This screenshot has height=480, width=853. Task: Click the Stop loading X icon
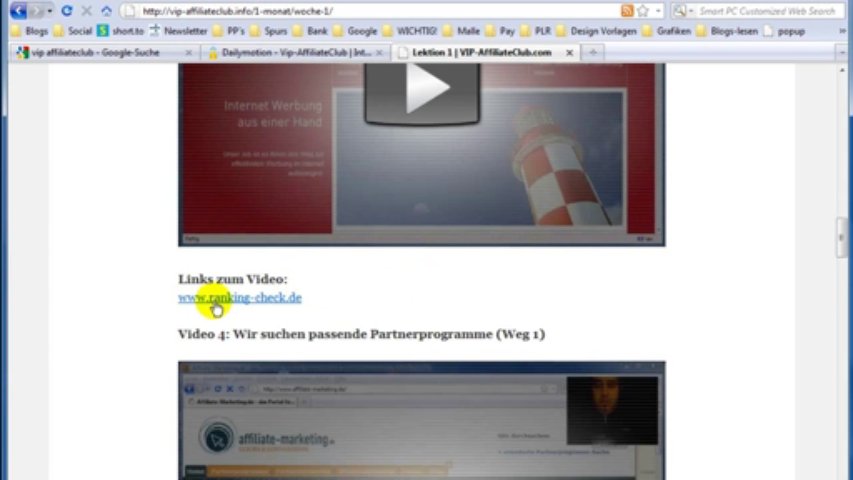[x=86, y=11]
